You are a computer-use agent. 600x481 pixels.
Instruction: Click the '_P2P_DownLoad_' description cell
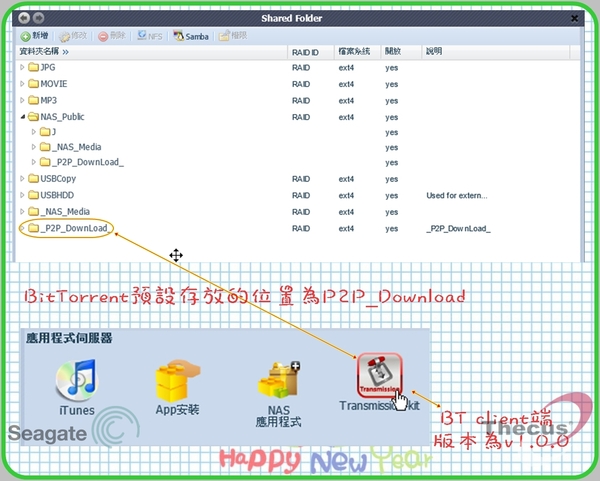pyautogui.click(x=458, y=228)
